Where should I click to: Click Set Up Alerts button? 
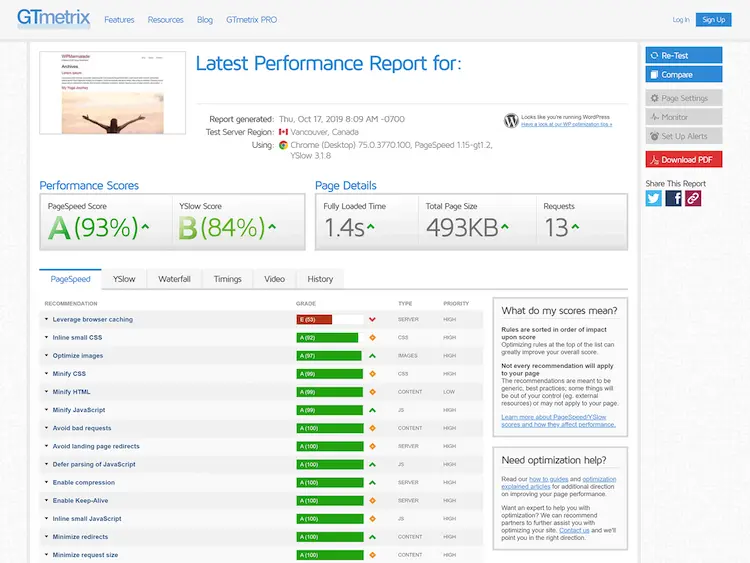pyautogui.click(x=684, y=136)
